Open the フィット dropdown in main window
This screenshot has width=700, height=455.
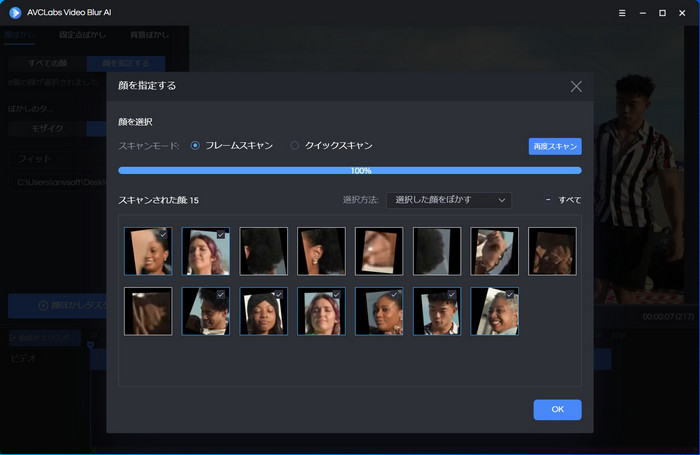58,159
